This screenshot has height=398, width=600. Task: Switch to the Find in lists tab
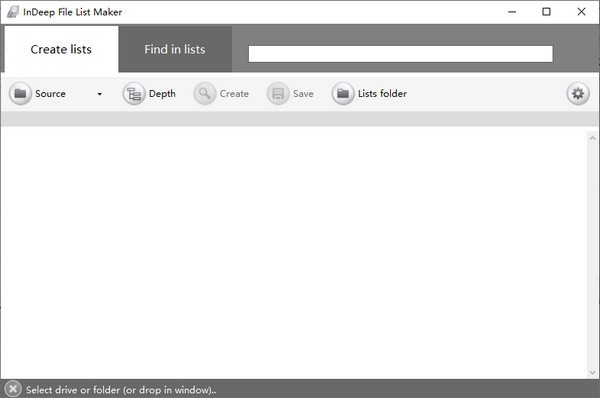tap(175, 49)
